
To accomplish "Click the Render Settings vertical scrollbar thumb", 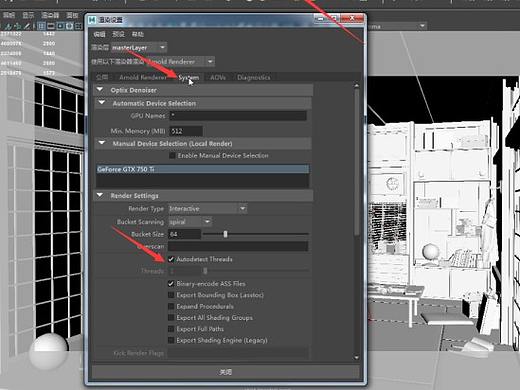I will click(x=357, y=162).
